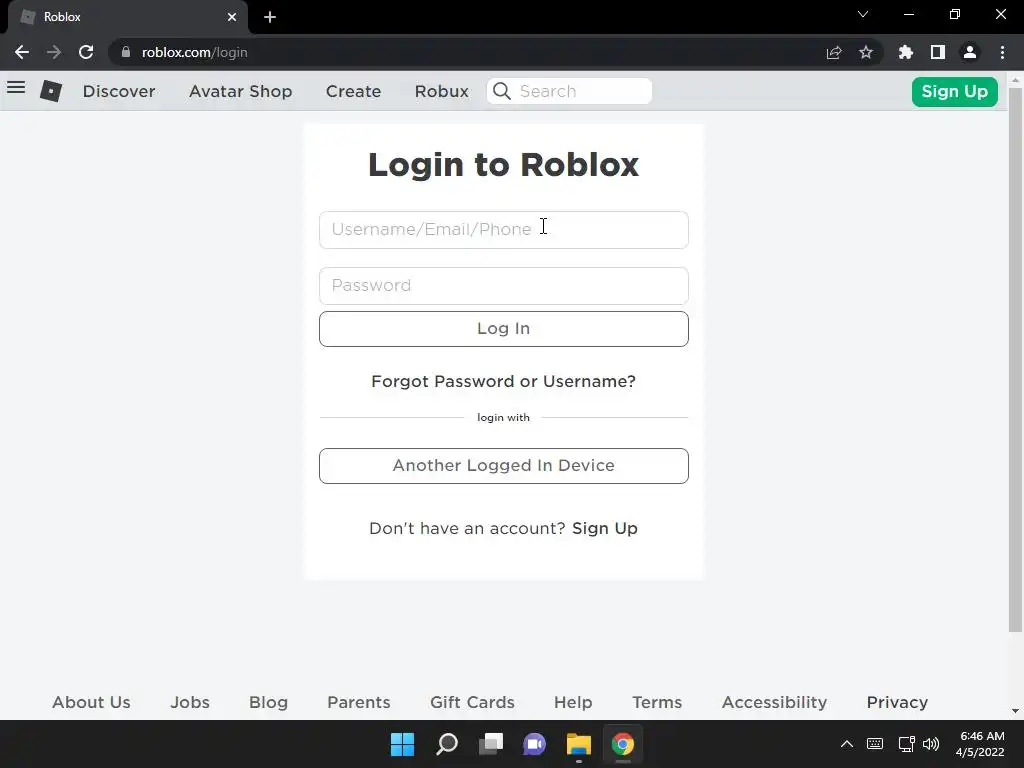Open the Chrome extensions puzzle icon

pyautogui.click(x=906, y=52)
